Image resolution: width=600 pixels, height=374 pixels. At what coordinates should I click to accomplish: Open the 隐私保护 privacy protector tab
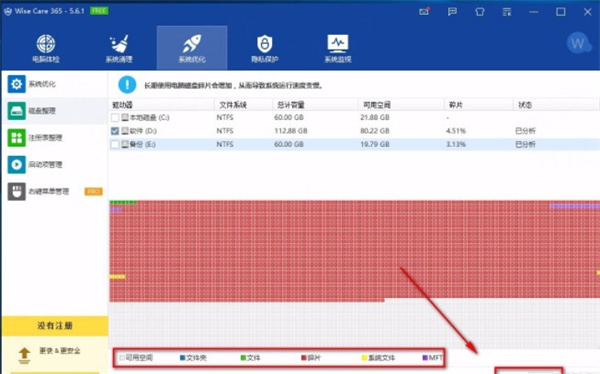(x=265, y=48)
